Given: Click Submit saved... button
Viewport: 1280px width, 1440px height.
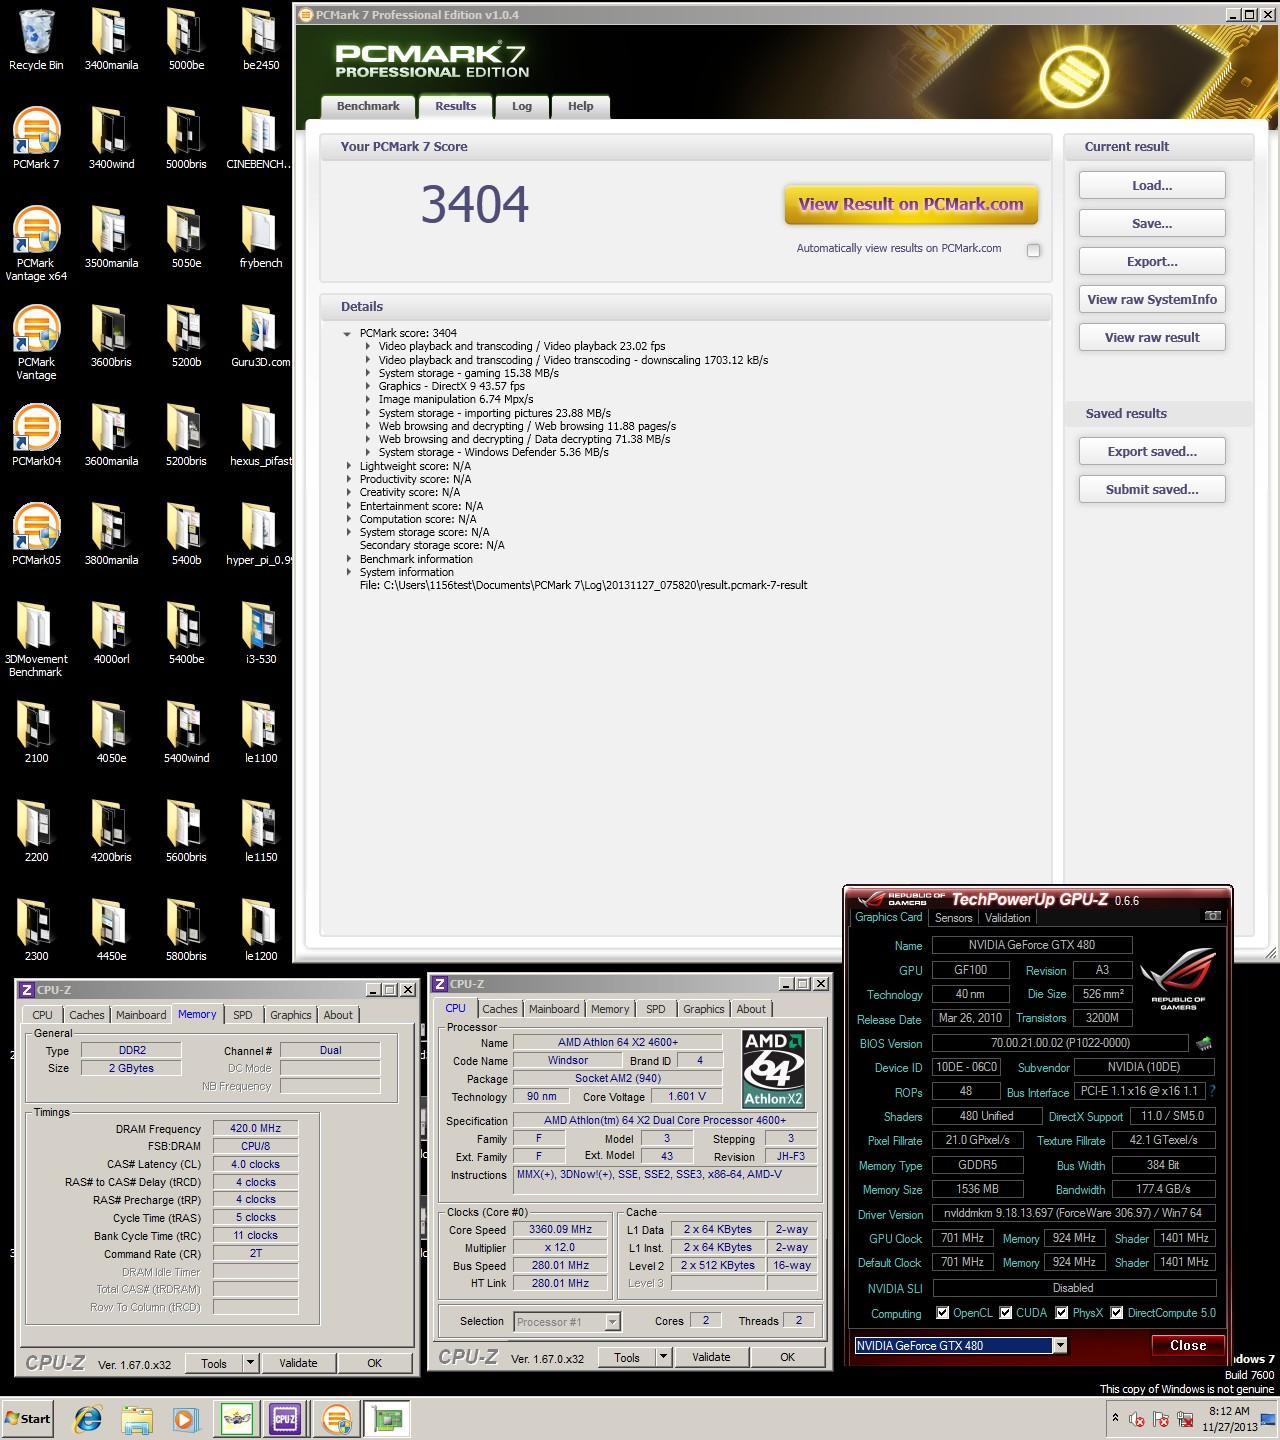Looking at the screenshot, I should [x=1152, y=490].
